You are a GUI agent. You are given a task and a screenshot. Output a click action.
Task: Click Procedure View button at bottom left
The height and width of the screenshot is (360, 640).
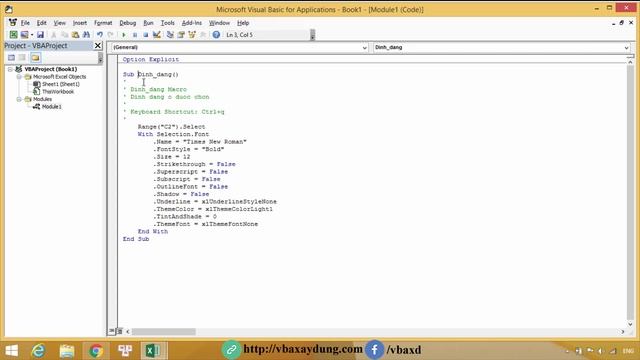pyautogui.click(x=112, y=331)
